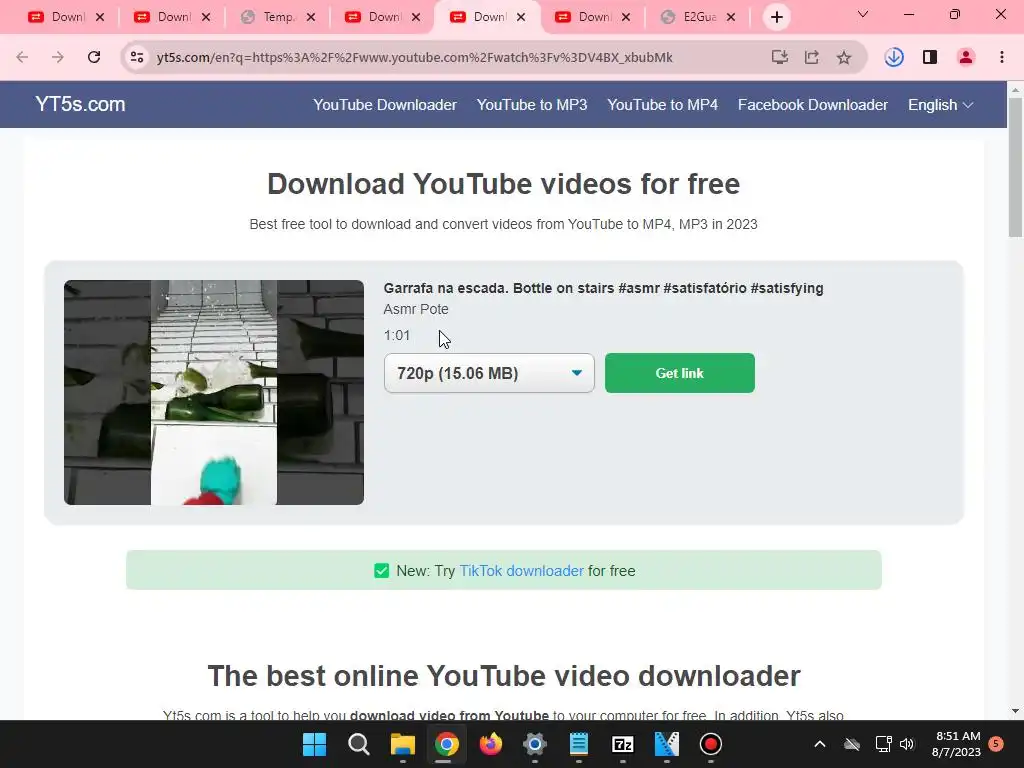The height and width of the screenshot is (768, 1024).
Task: Switch to the Temp tab
Action: tap(268, 17)
